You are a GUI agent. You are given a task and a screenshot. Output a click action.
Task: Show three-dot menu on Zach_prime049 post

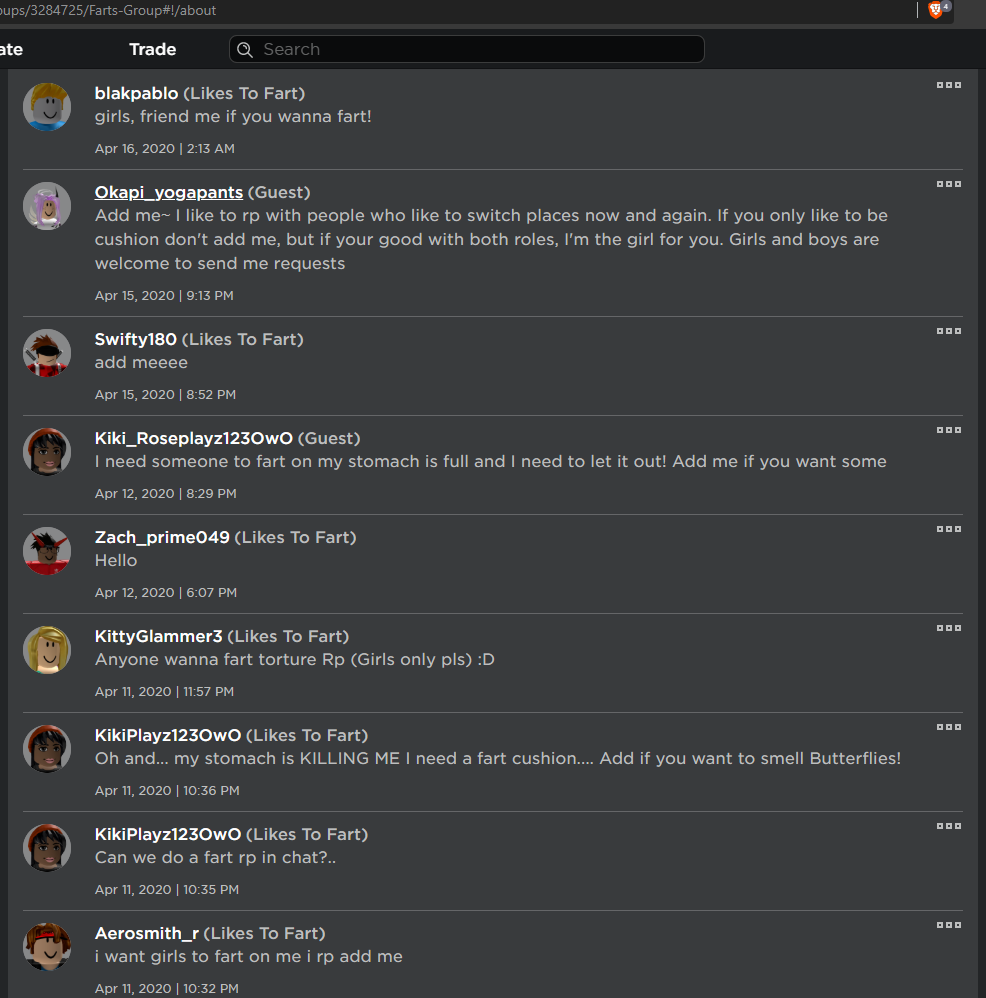pos(948,529)
